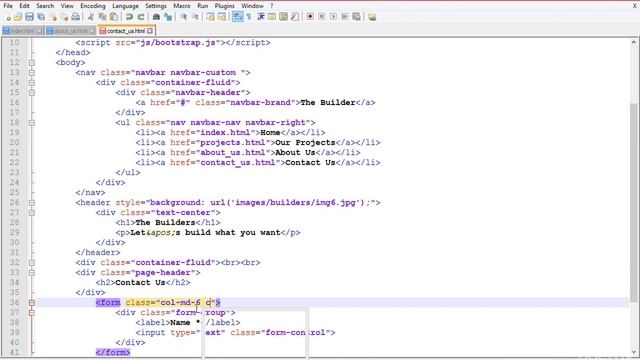Start macro recording with red dot icon
Image resolution: width=640 pixels, height=360 pixels.
pos(310,17)
